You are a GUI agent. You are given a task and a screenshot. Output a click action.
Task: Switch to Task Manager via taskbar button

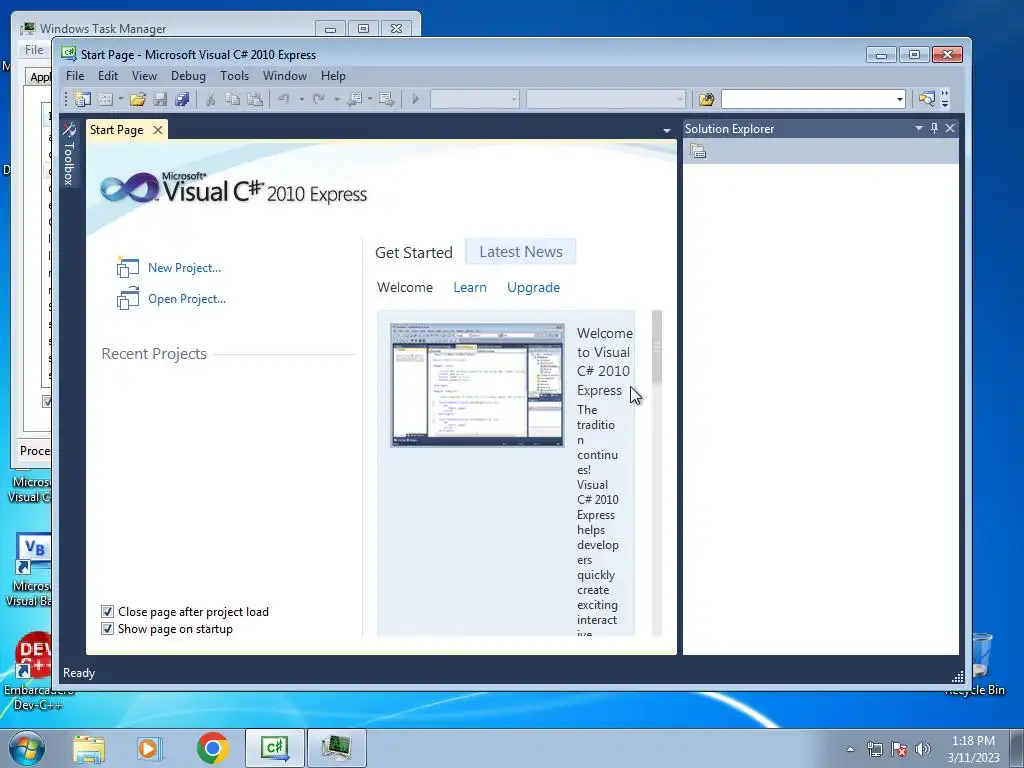tap(336, 748)
